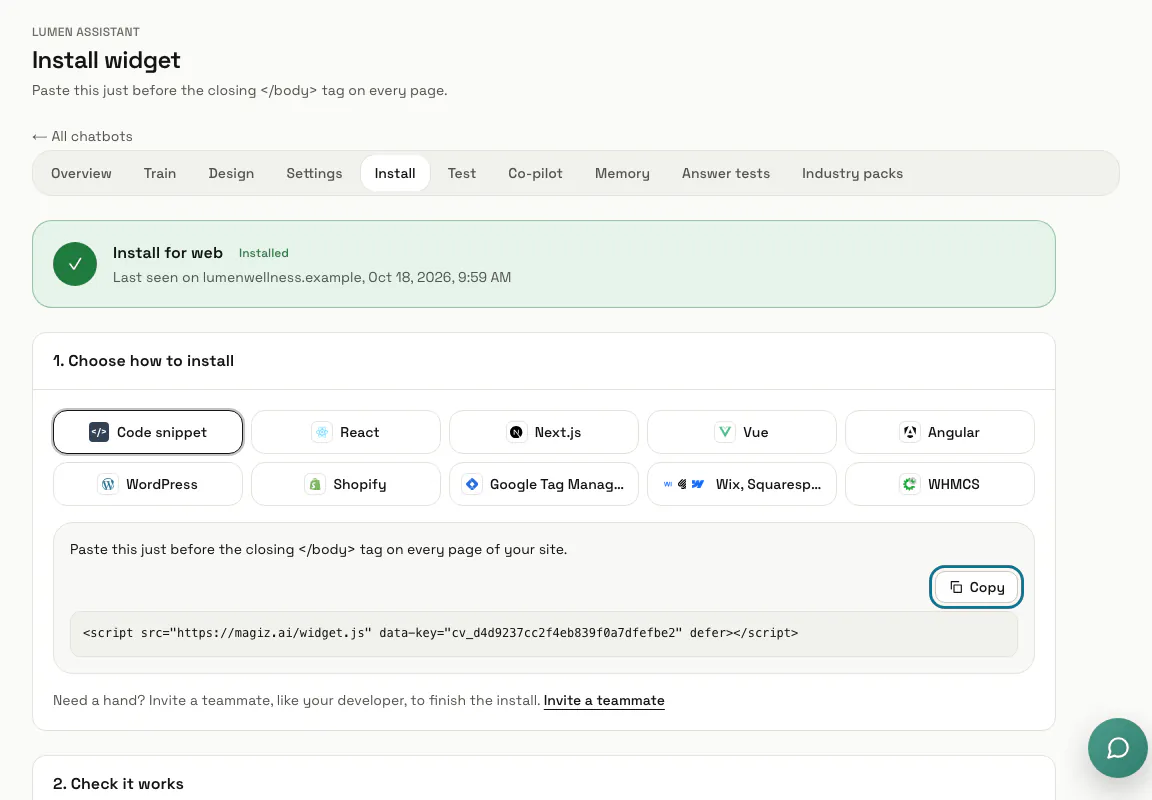
Task: Click the green installed checkmark icon
Action: (75, 264)
